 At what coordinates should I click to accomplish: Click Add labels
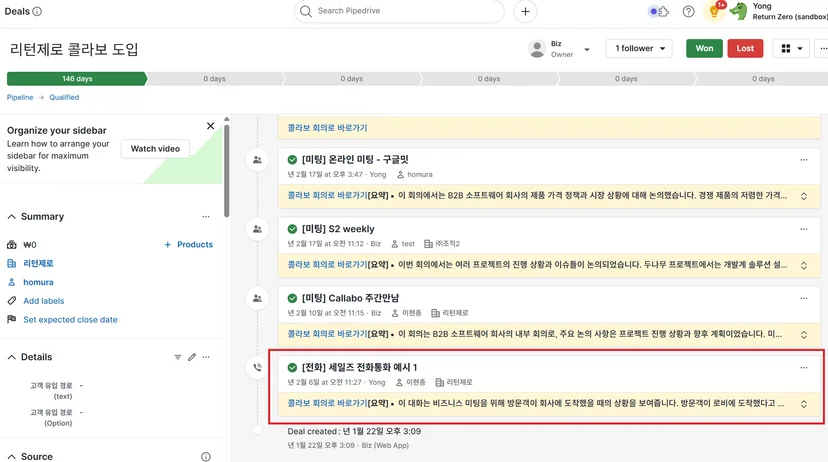click(43, 301)
